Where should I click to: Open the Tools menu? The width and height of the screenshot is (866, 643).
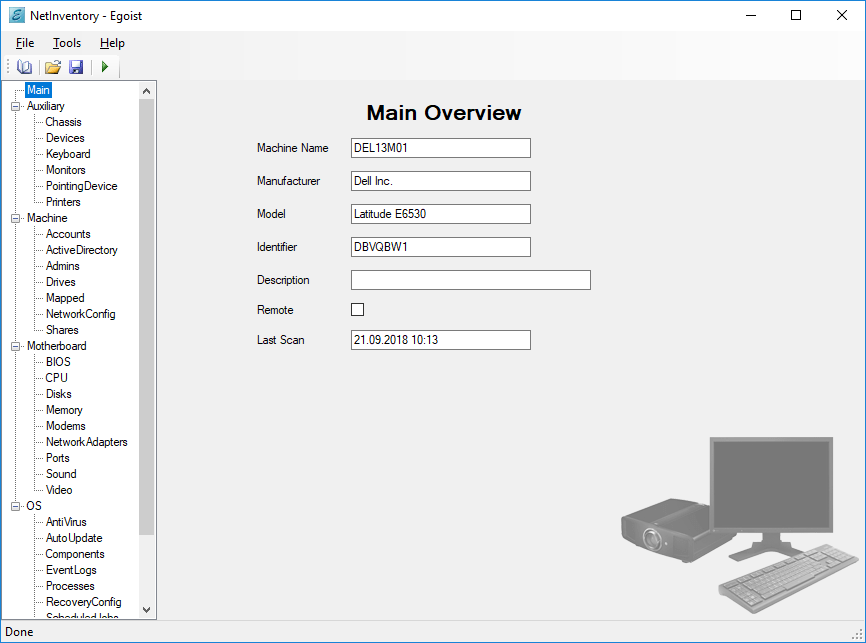[x=67, y=43]
